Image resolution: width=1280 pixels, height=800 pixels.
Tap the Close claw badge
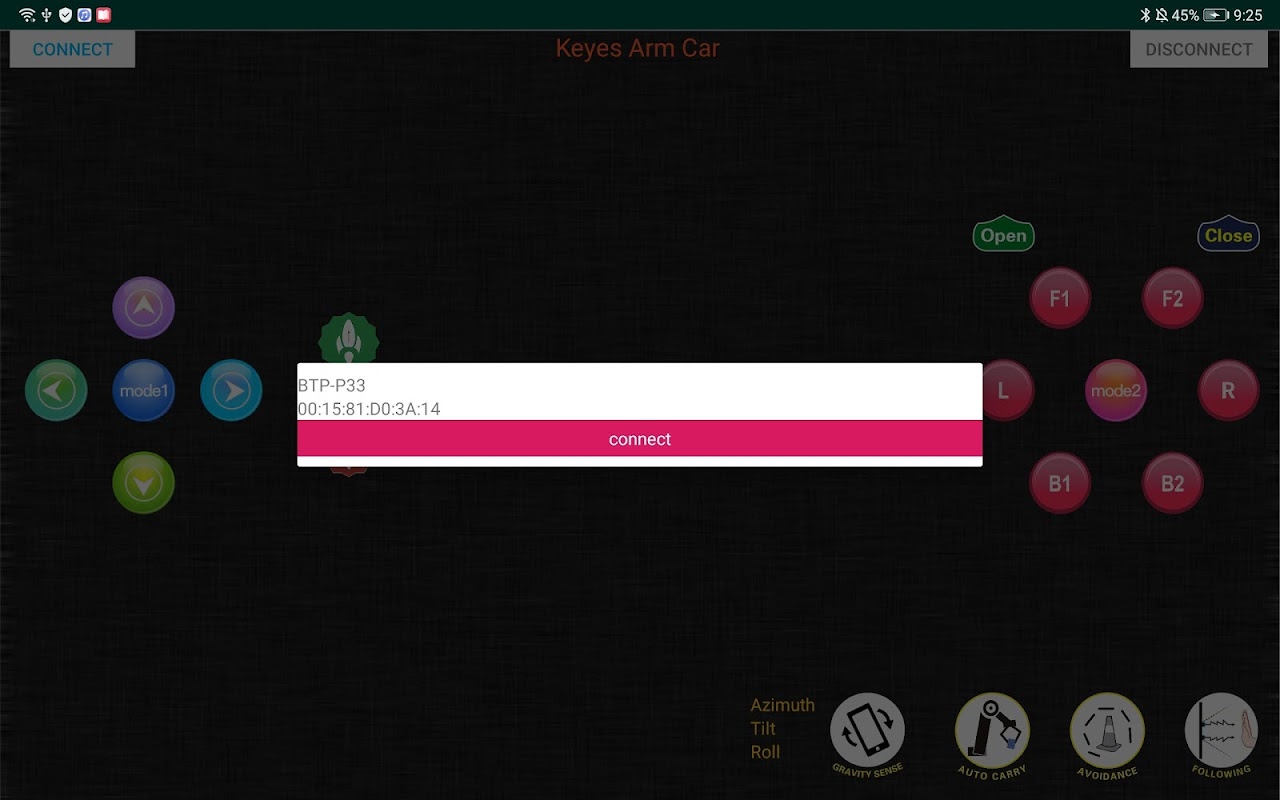coord(1228,236)
